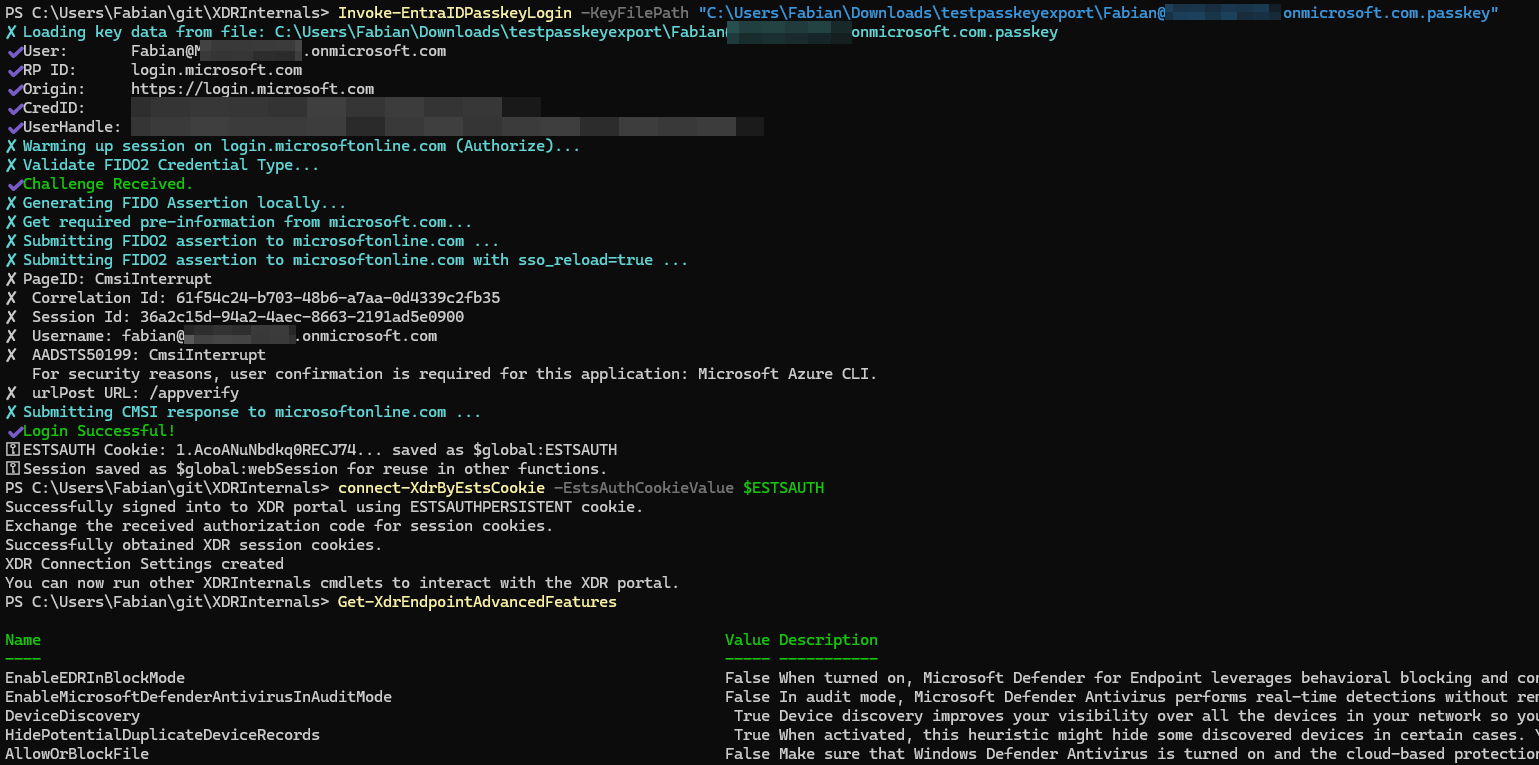Screen dimensions: 1539x765
Task: Click the checkmark icon next to RP ID
Action: coord(14,71)
